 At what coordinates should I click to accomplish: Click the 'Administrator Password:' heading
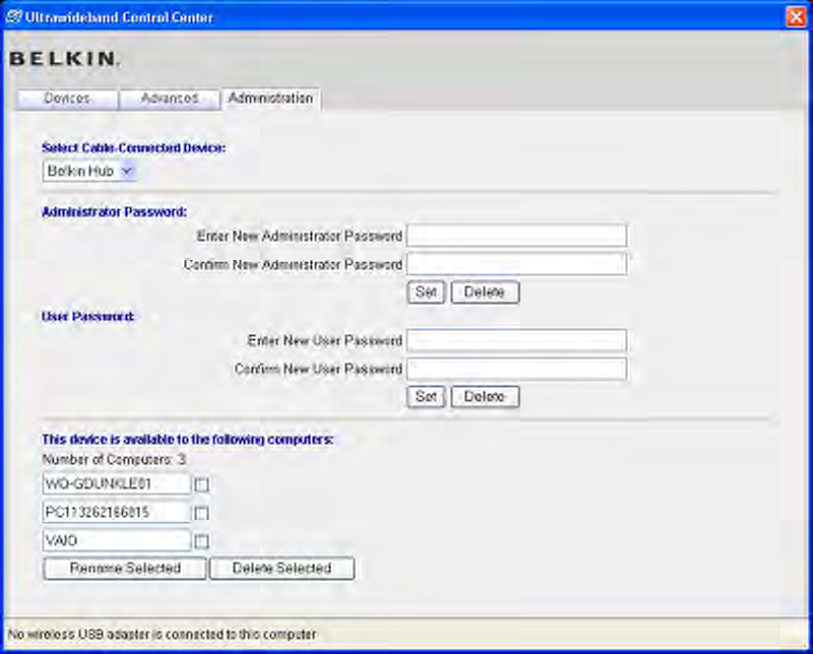[x=114, y=212]
